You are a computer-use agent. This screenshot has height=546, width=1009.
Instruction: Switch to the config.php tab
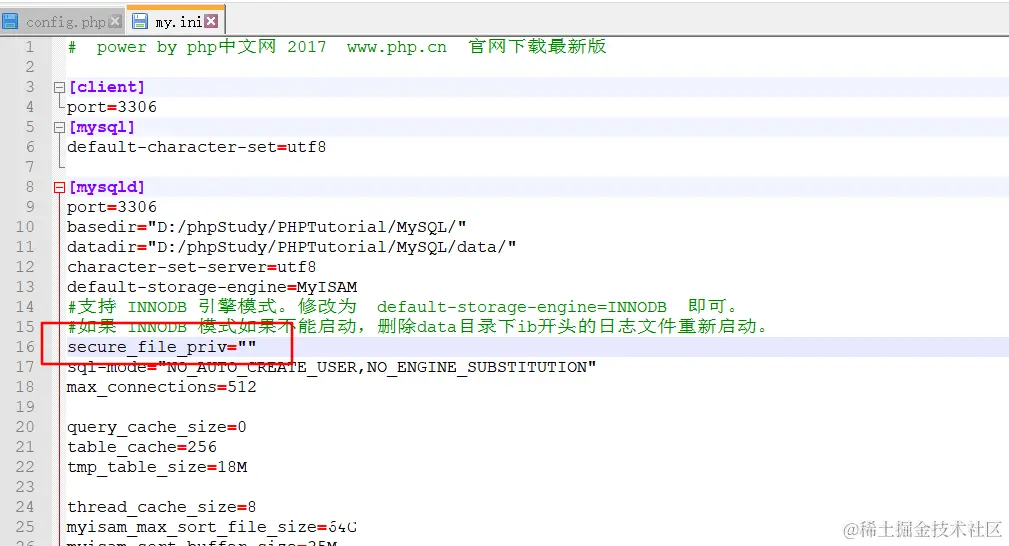pos(62,21)
